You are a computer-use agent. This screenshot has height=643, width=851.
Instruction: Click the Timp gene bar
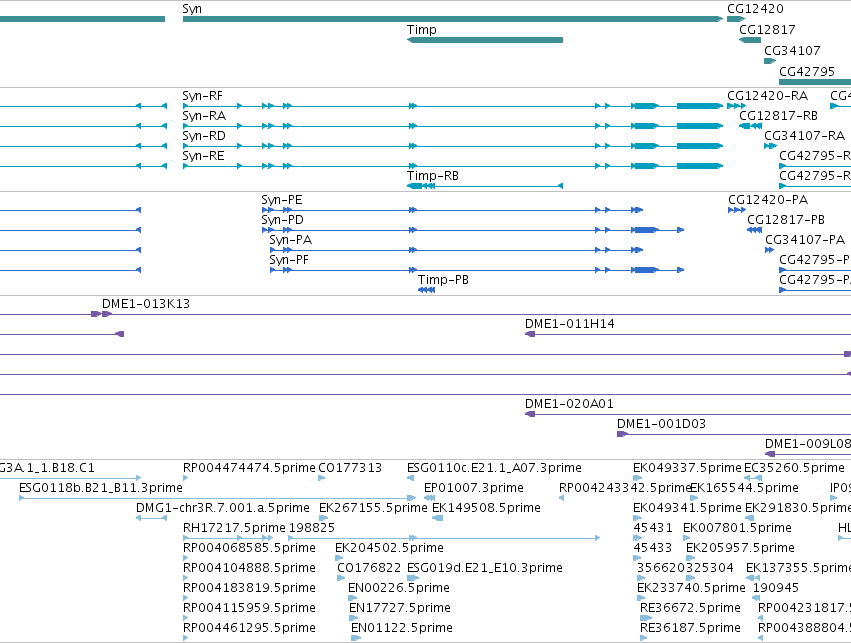(x=485, y=40)
